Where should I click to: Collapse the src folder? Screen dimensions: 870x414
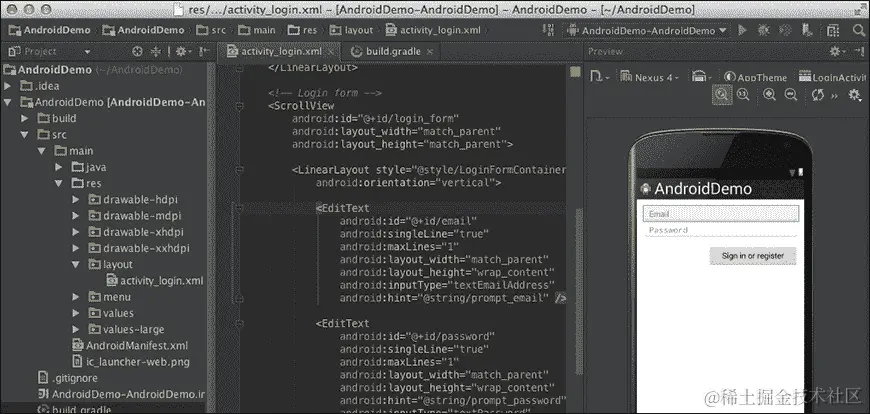24,134
